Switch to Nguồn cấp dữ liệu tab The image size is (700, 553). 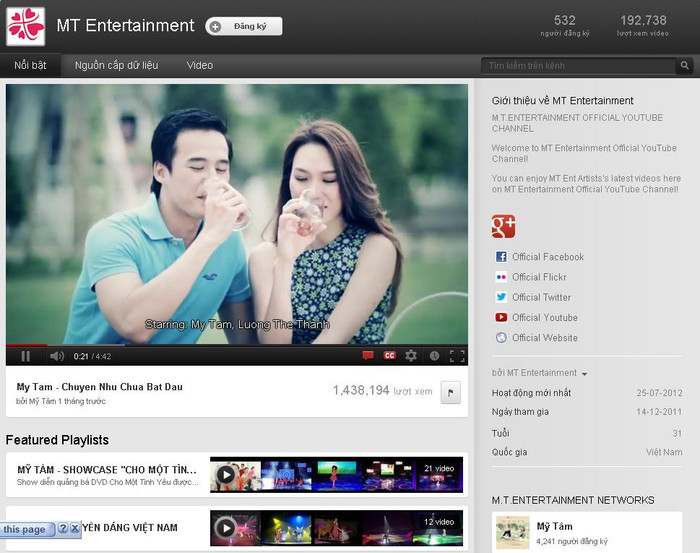coord(117,66)
